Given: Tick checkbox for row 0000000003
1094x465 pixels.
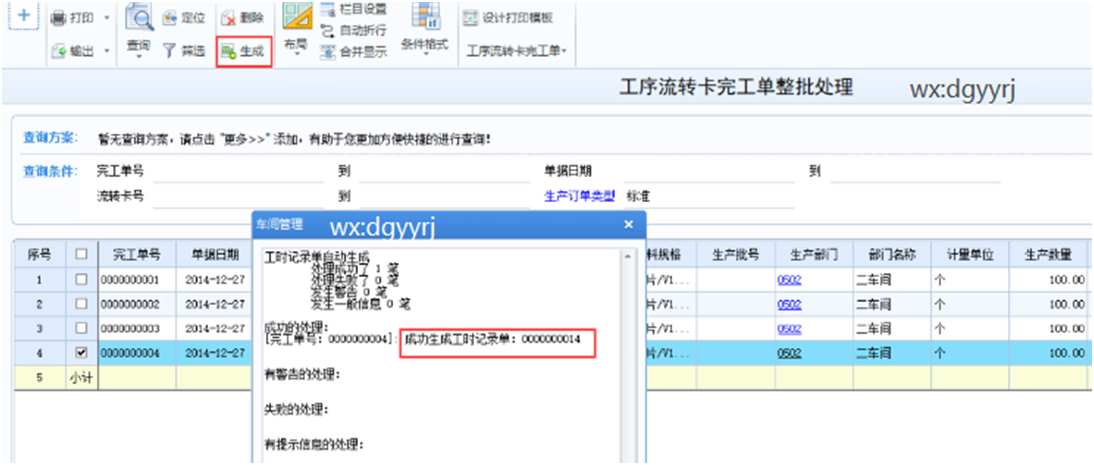Looking at the screenshot, I should [82, 328].
